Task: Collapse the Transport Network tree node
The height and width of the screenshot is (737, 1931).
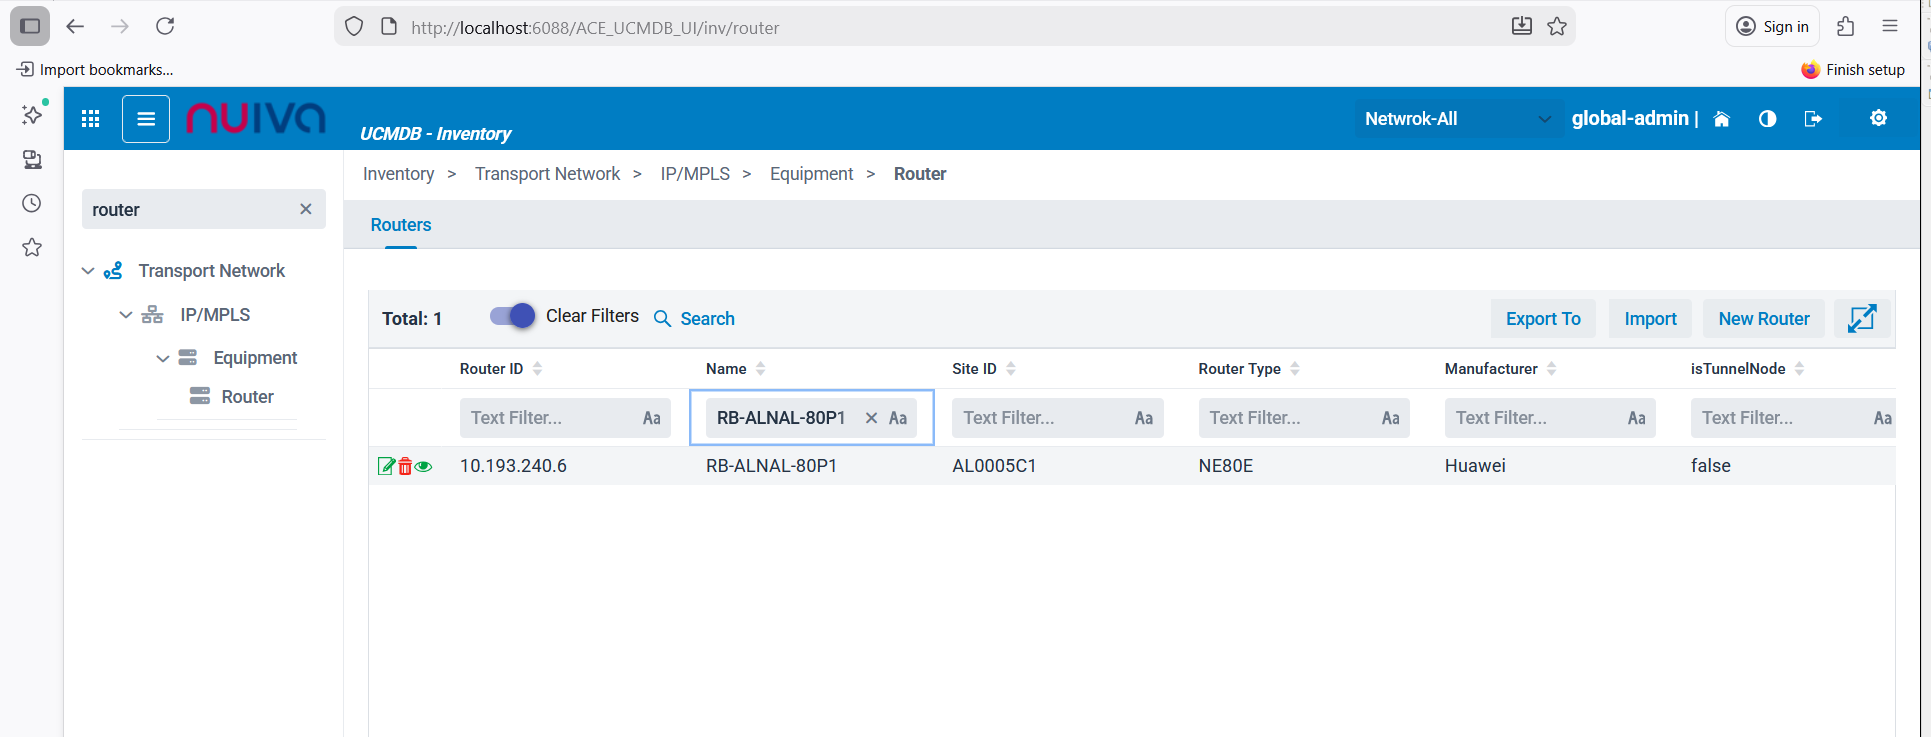Action: click(88, 271)
